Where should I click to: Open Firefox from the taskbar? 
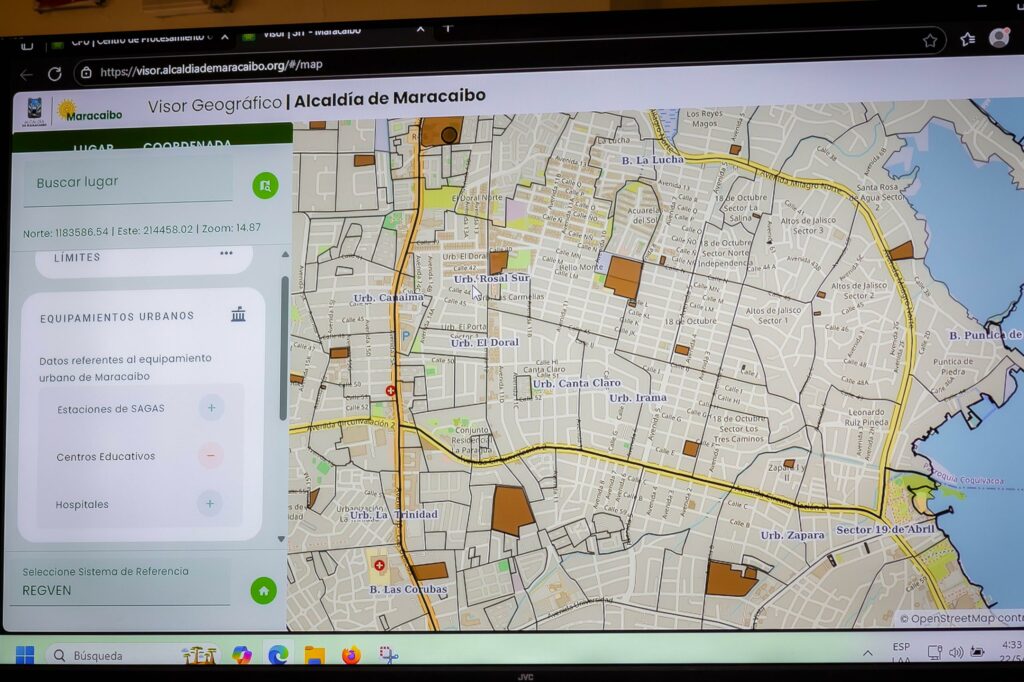click(350, 655)
